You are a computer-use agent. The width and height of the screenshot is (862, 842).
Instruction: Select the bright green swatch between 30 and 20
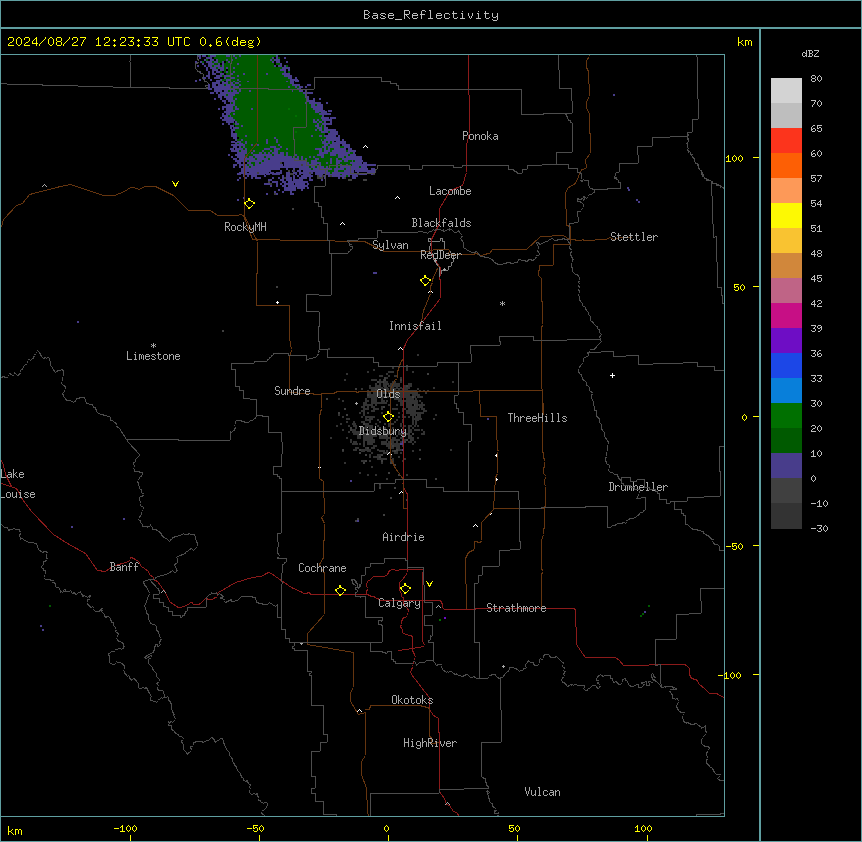[x=786, y=416]
